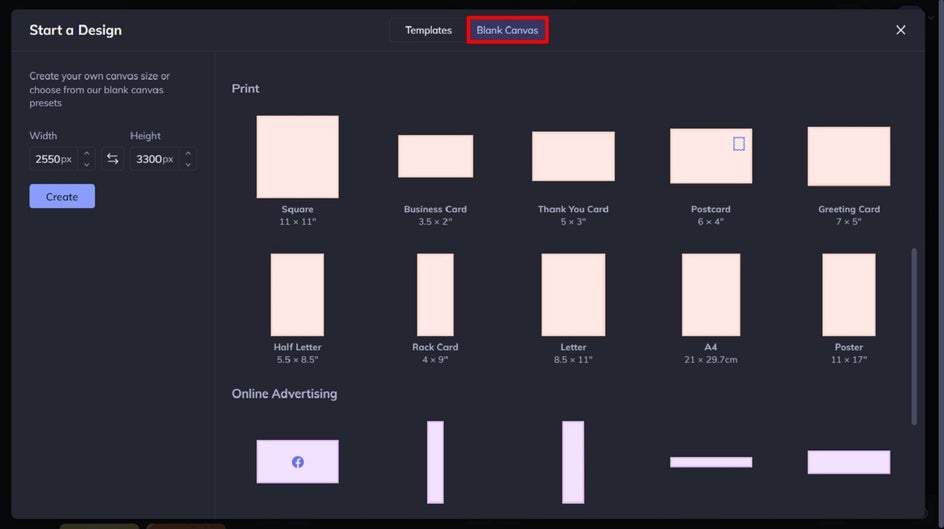Select the Postcard 6 × 4 preset
Viewport: 944px width, 529px height.
click(710, 156)
